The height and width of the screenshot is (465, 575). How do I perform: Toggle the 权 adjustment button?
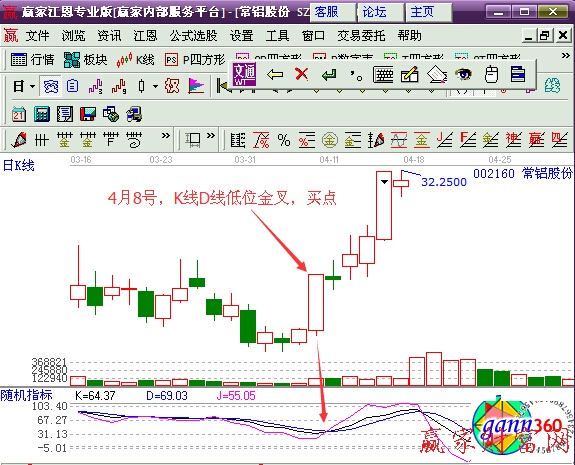click(x=172, y=86)
